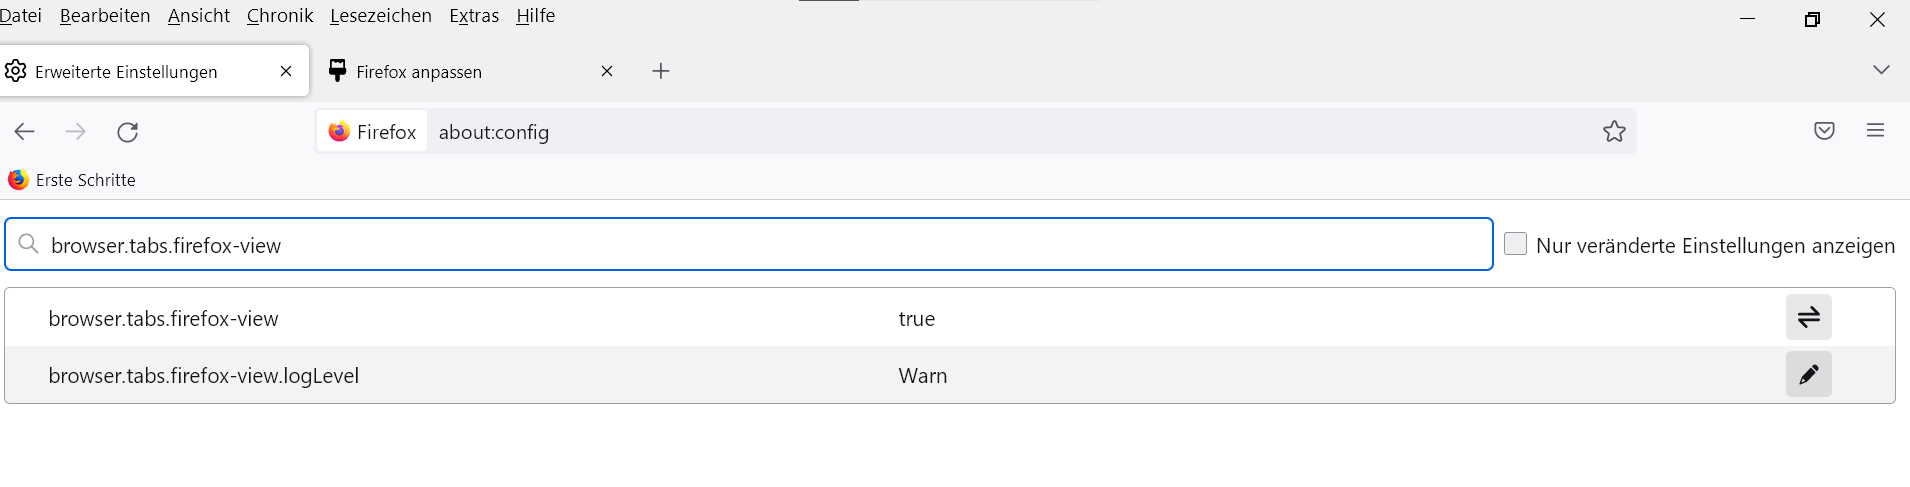Open a new tab with plus icon
The height and width of the screenshot is (487, 1910).
(661, 71)
